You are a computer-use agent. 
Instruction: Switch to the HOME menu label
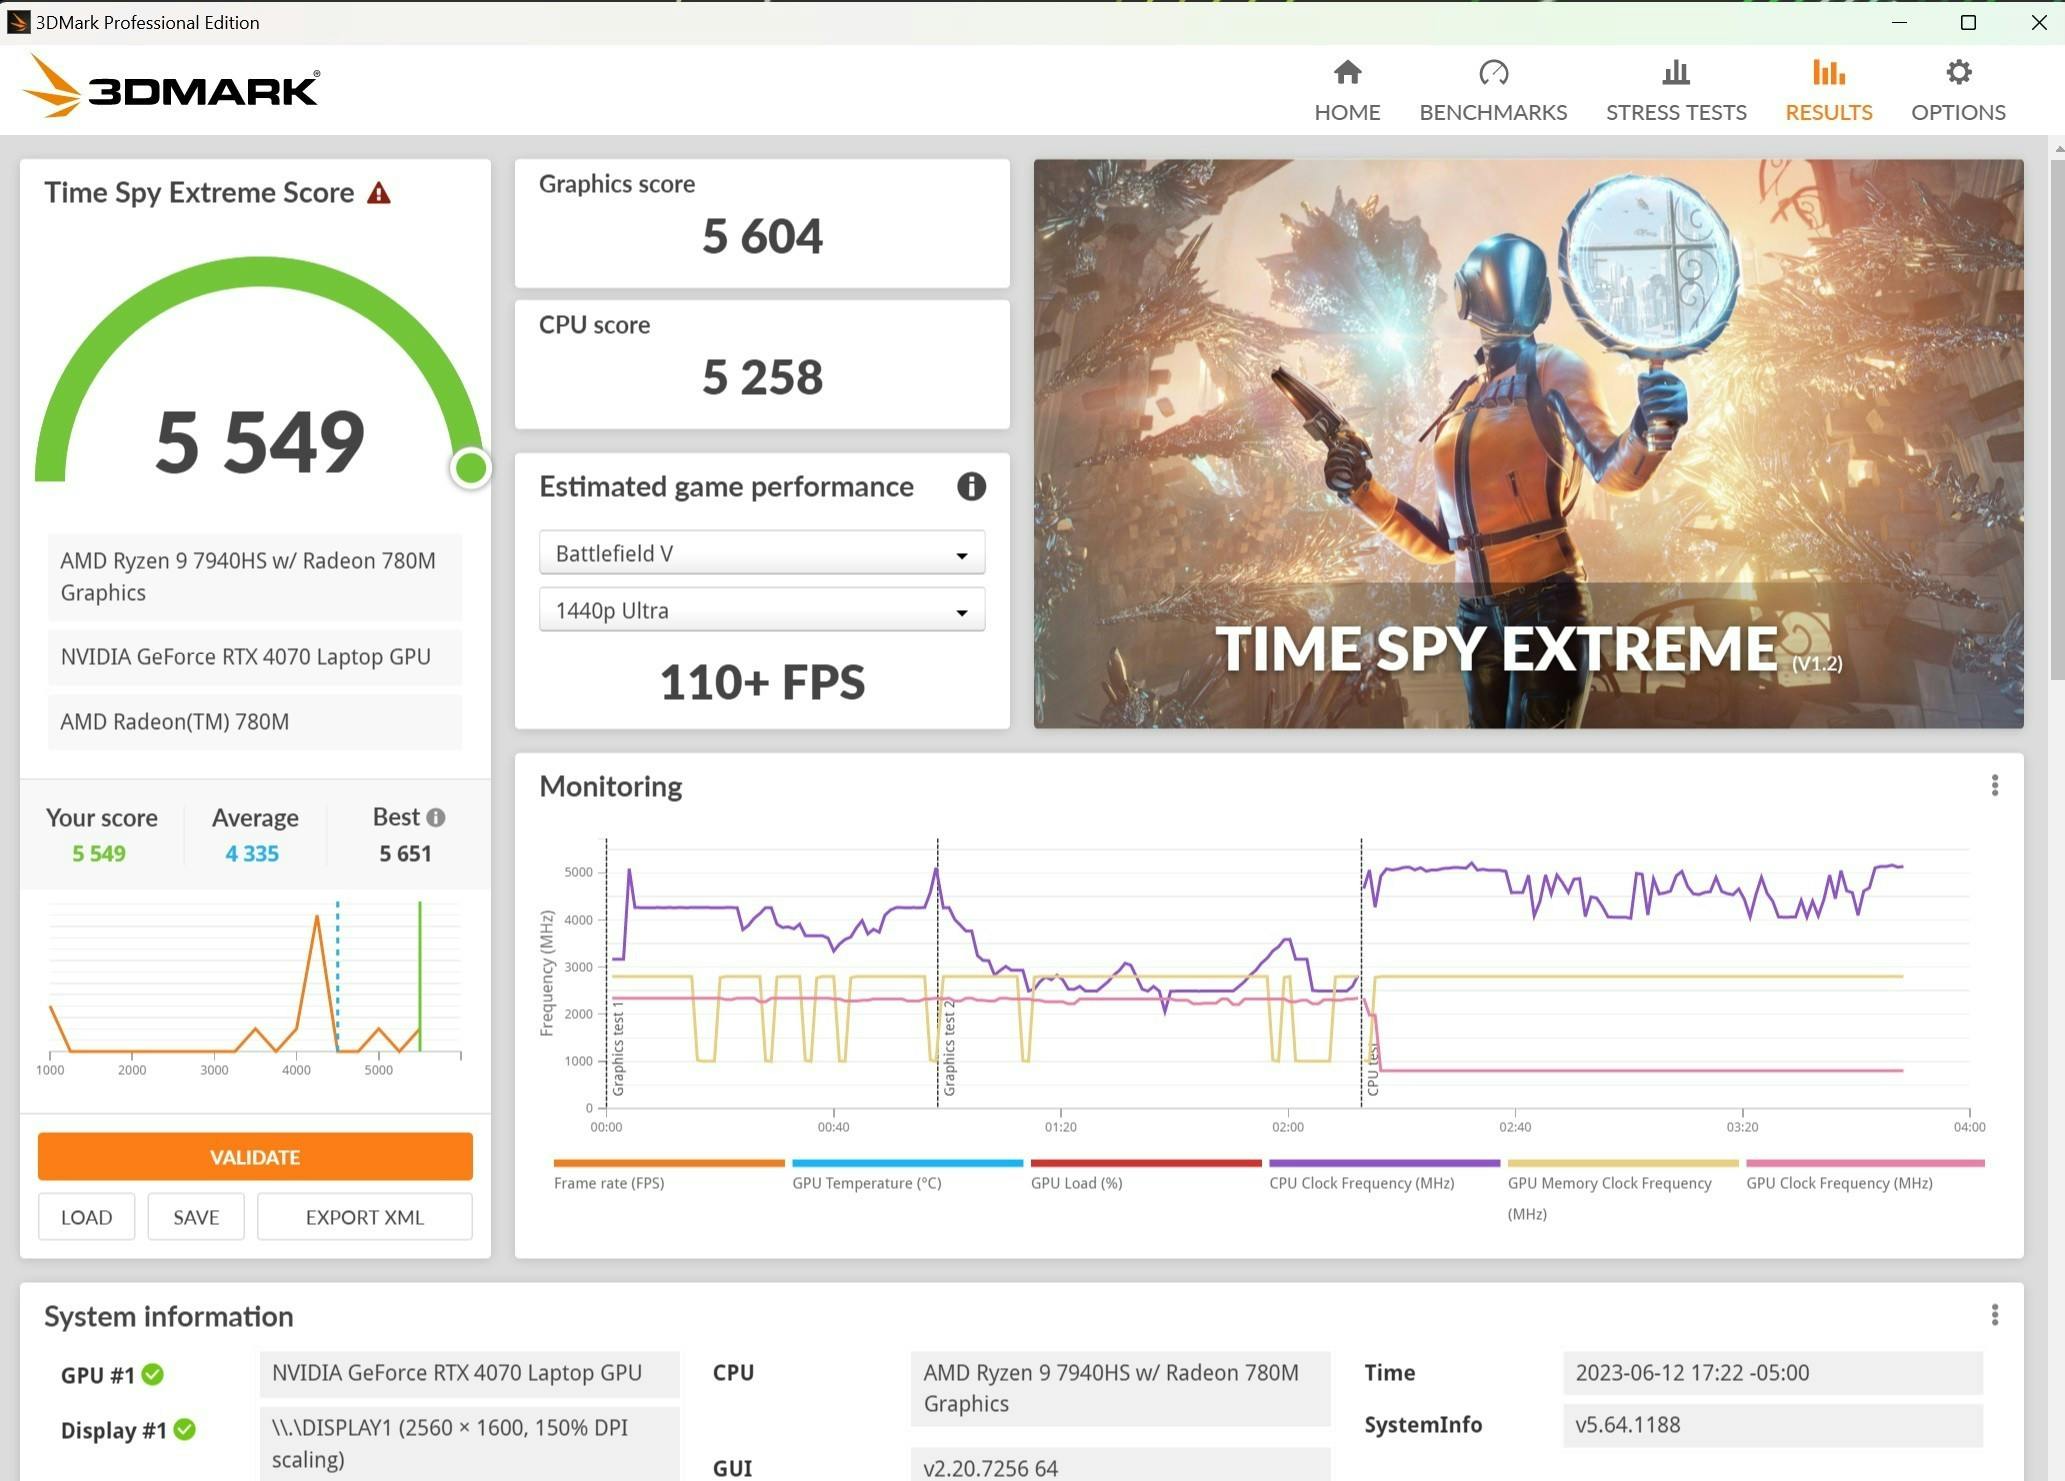tap(1347, 112)
